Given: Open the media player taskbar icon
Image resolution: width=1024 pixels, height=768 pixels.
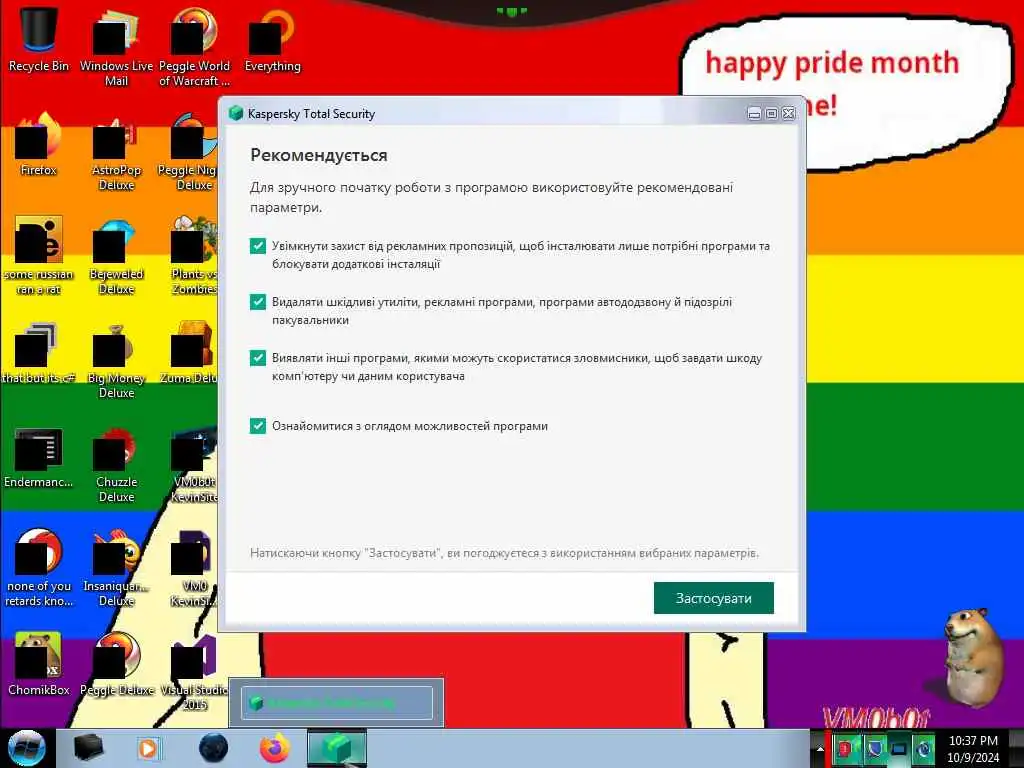Looking at the screenshot, I should click(x=148, y=748).
